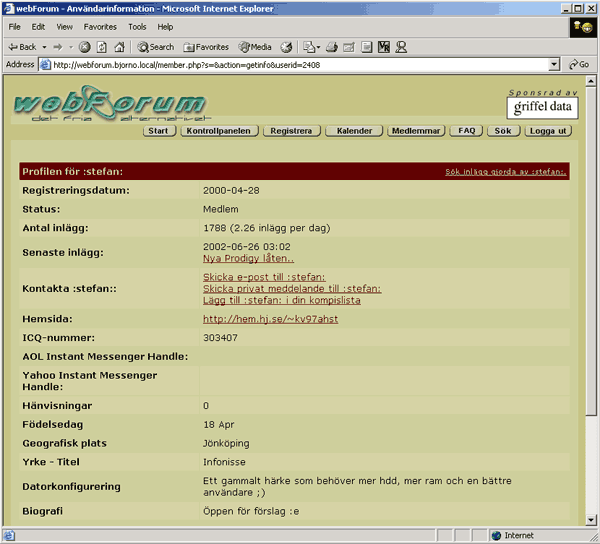The height and width of the screenshot is (544, 600).
Task: Open the Forward history dropdown arrow
Action: 71,47
